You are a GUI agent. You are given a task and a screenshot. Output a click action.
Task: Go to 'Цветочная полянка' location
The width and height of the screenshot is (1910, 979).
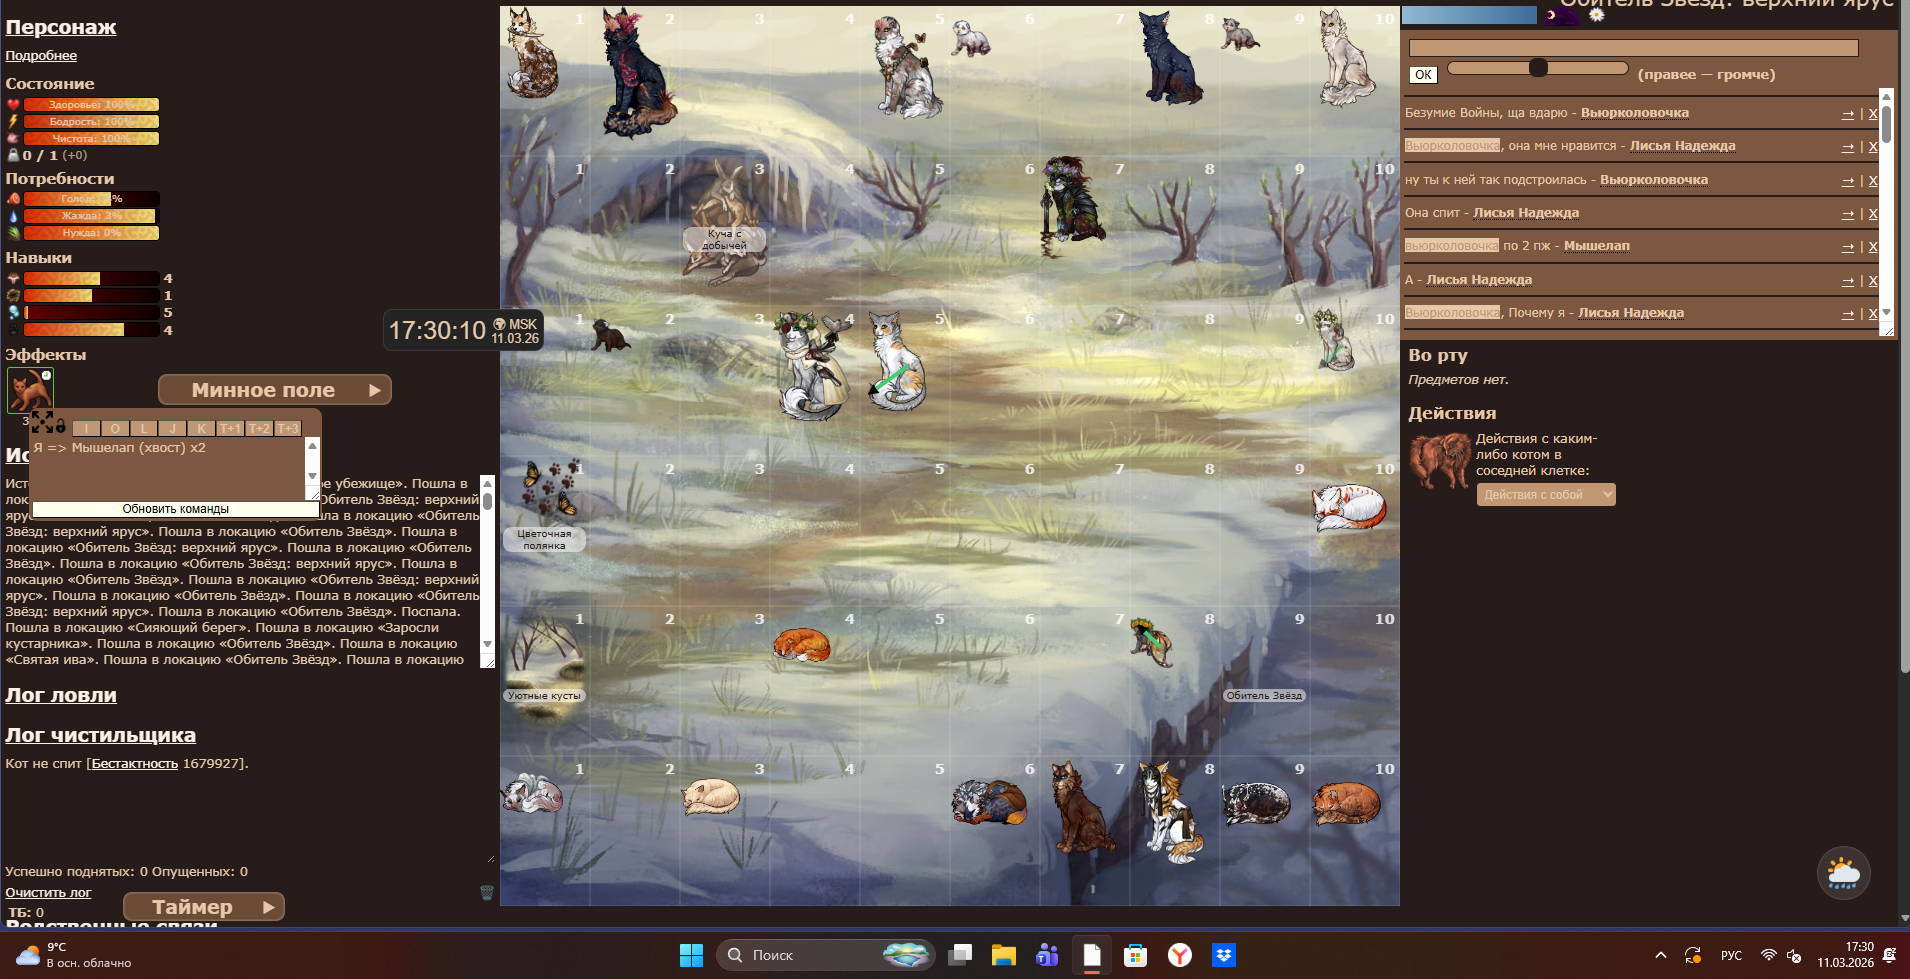tap(544, 539)
